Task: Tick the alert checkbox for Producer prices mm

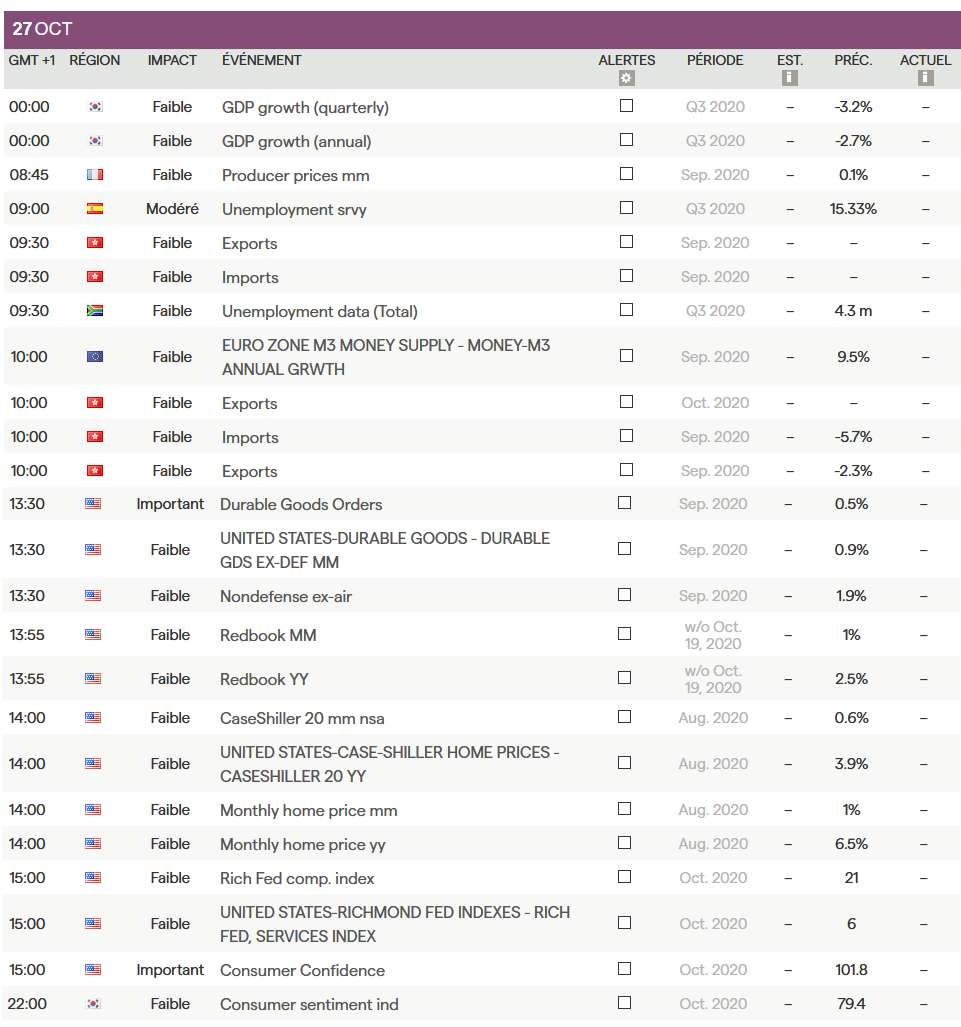Action: pyautogui.click(x=626, y=174)
